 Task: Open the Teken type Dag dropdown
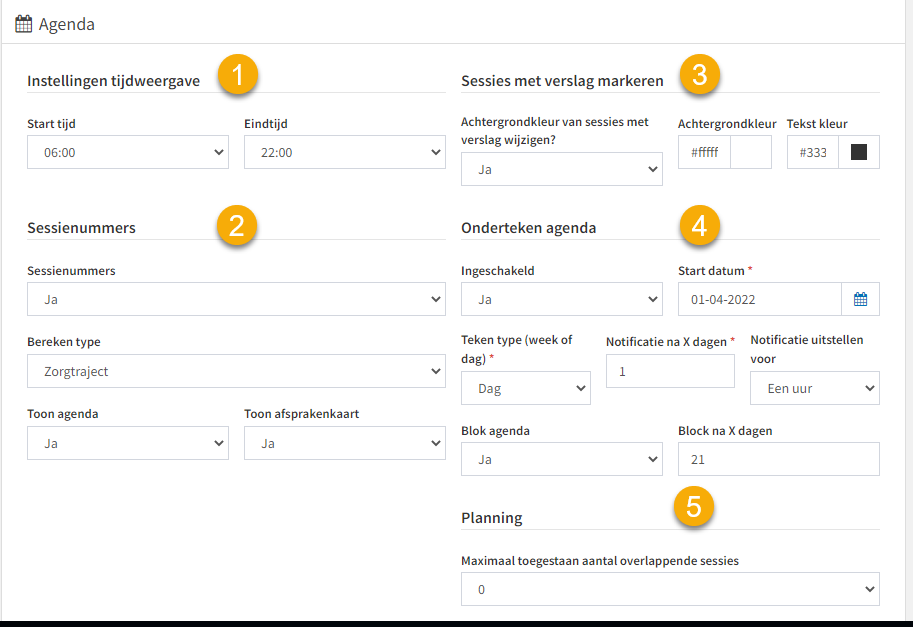[x=526, y=388]
